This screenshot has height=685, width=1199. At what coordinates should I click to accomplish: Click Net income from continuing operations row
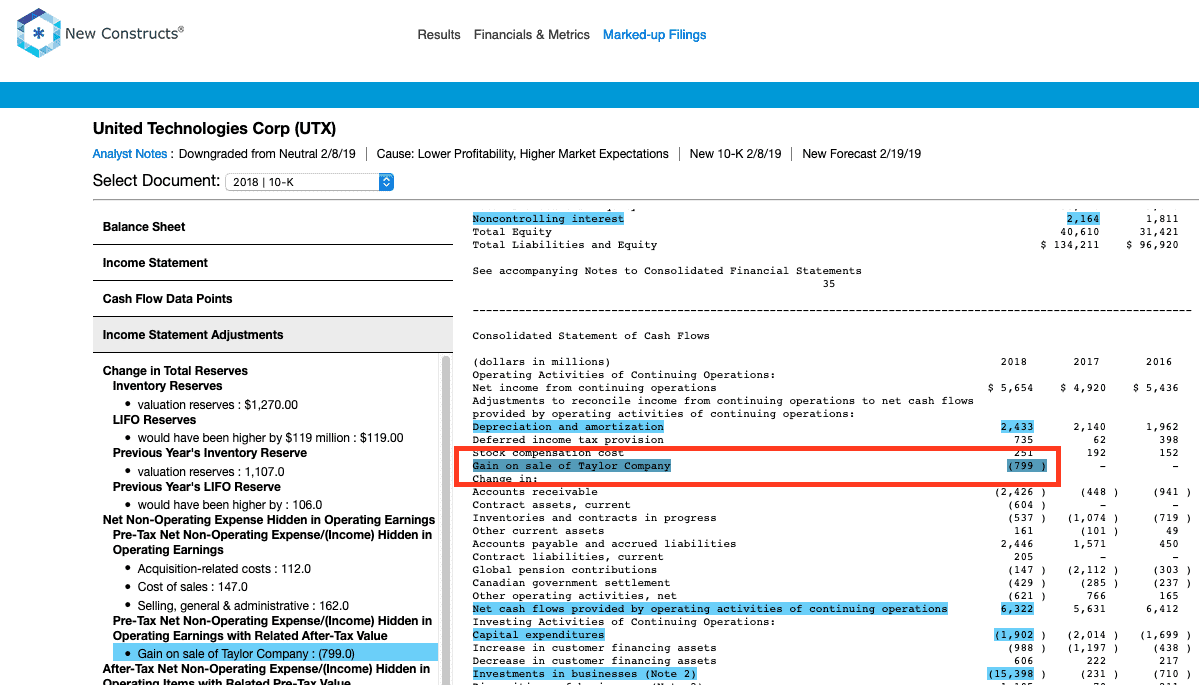pos(594,388)
